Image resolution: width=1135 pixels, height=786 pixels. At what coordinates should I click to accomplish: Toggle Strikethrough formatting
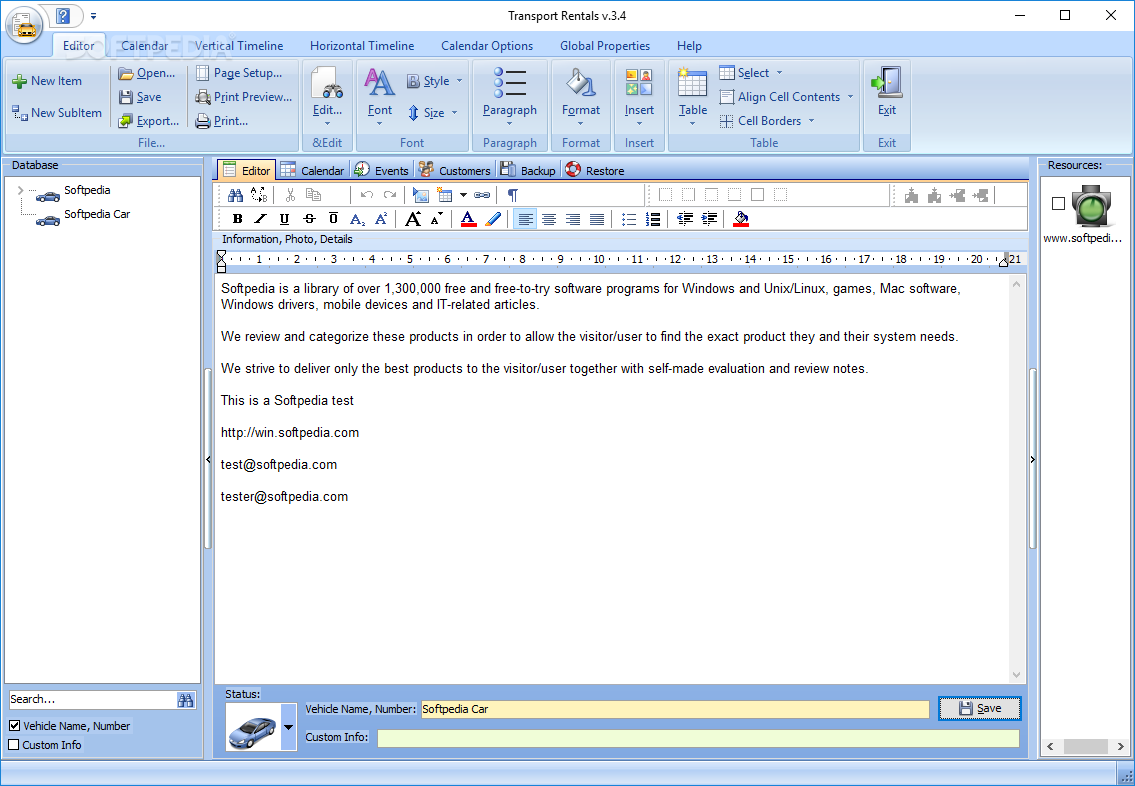click(309, 219)
